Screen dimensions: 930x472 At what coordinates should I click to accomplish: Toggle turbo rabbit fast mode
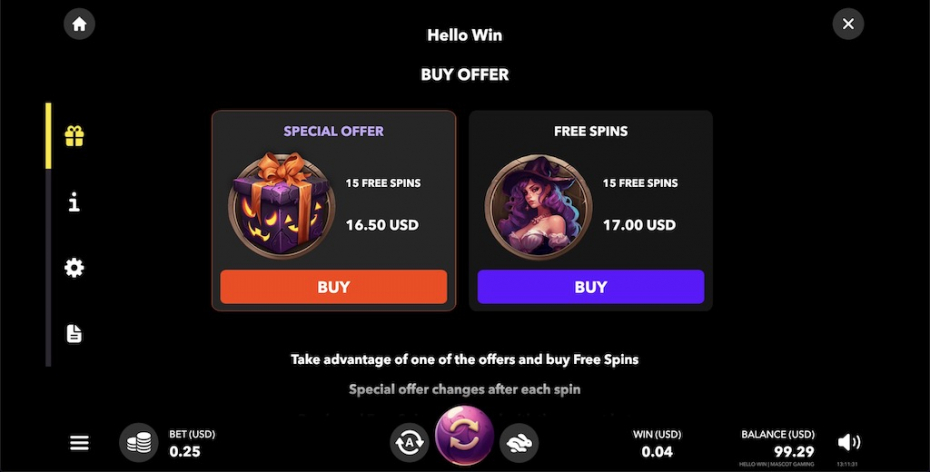tap(519, 442)
